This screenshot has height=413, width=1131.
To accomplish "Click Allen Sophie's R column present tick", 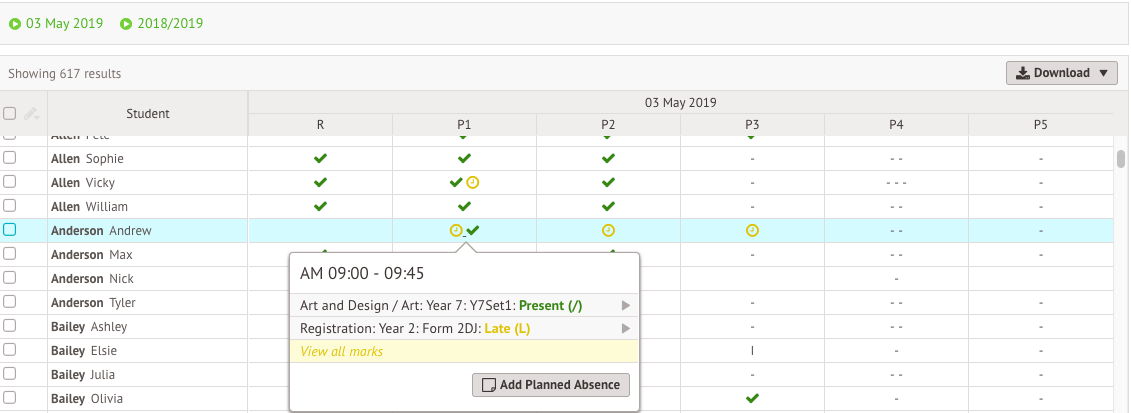I will pyautogui.click(x=320, y=159).
